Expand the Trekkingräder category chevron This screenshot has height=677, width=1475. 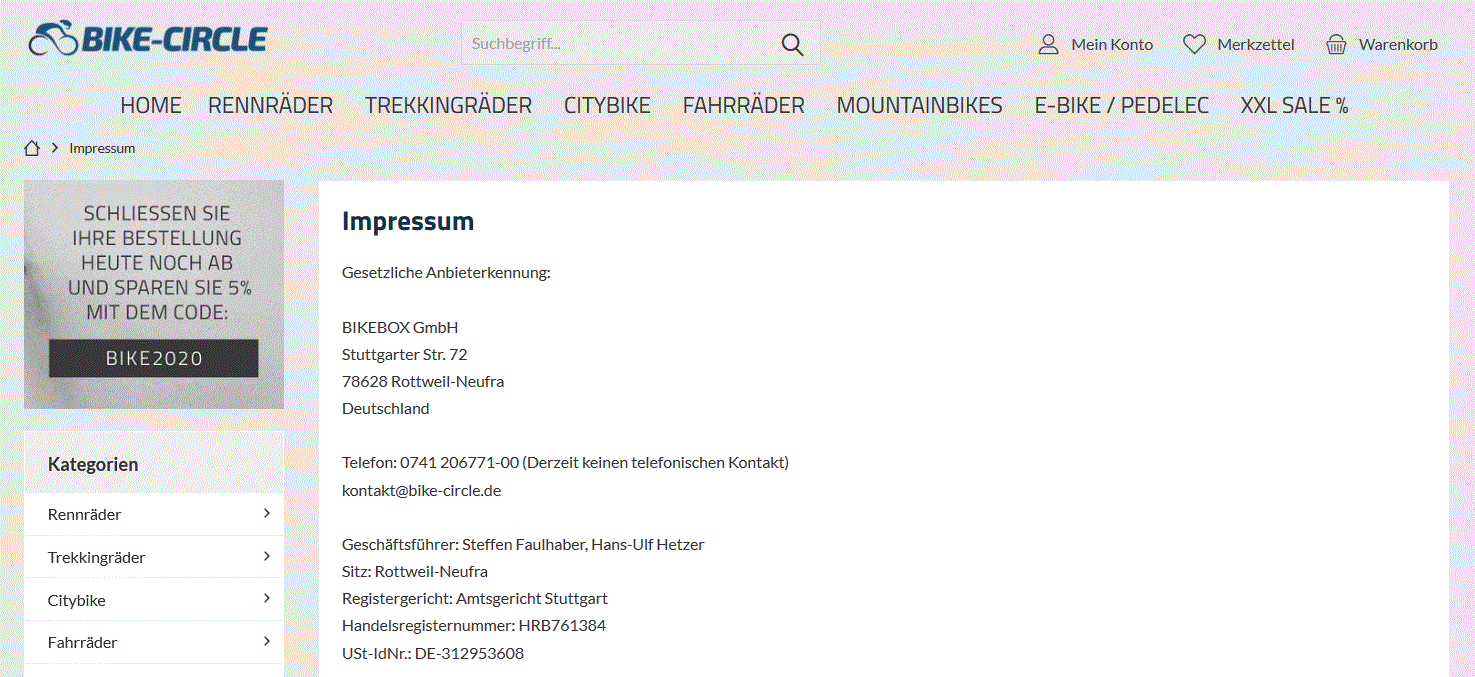[x=267, y=556]
